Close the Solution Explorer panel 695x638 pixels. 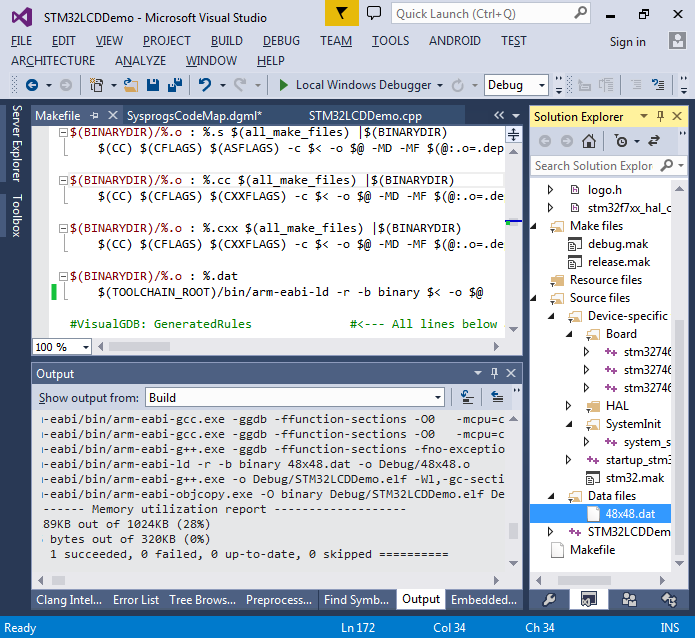tap(677, 116)
